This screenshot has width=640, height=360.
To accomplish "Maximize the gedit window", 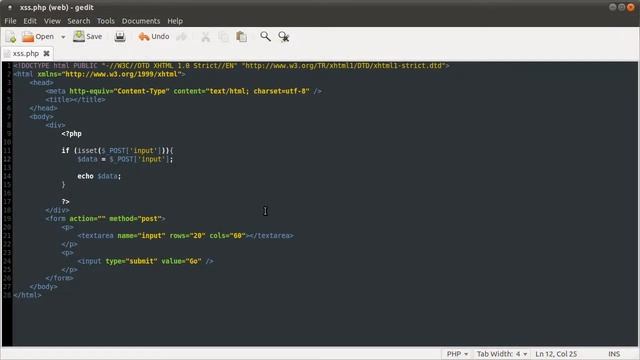I will coord(622,7).
